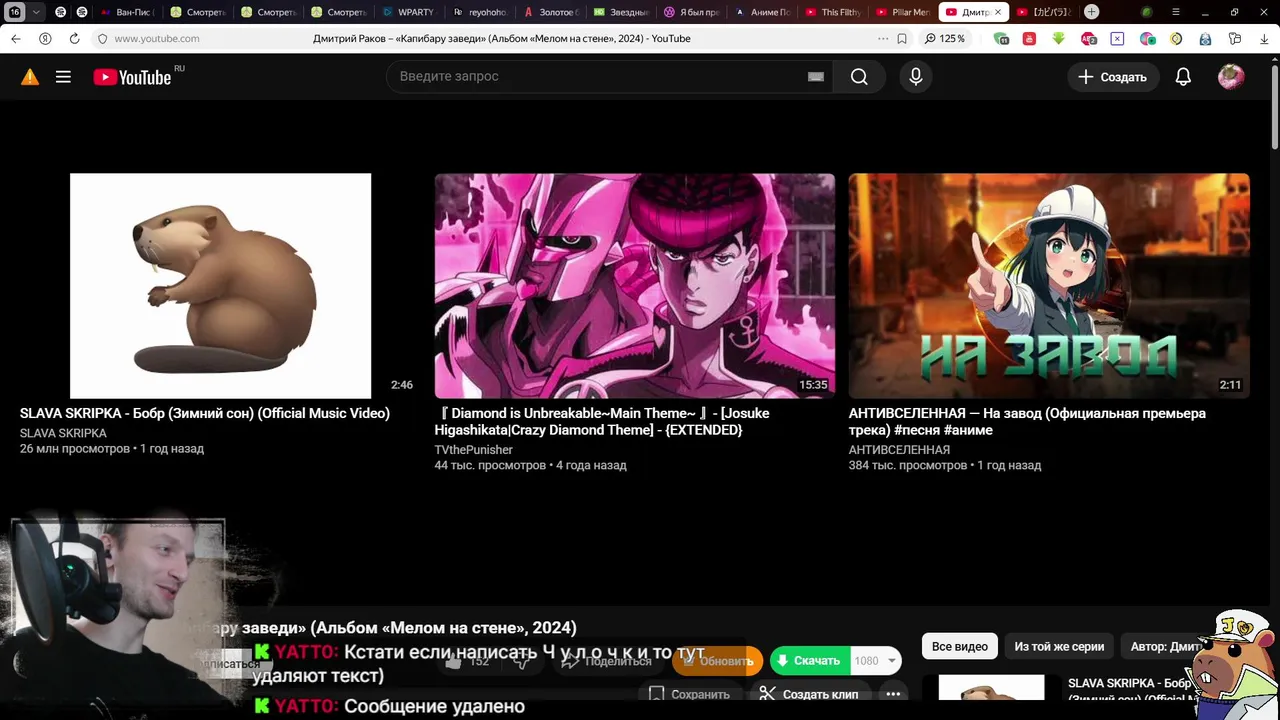Viewport: 1280px width, 720px height.
Task: Open the YouTube hamburger guide menu
Action: coord(63,77)
